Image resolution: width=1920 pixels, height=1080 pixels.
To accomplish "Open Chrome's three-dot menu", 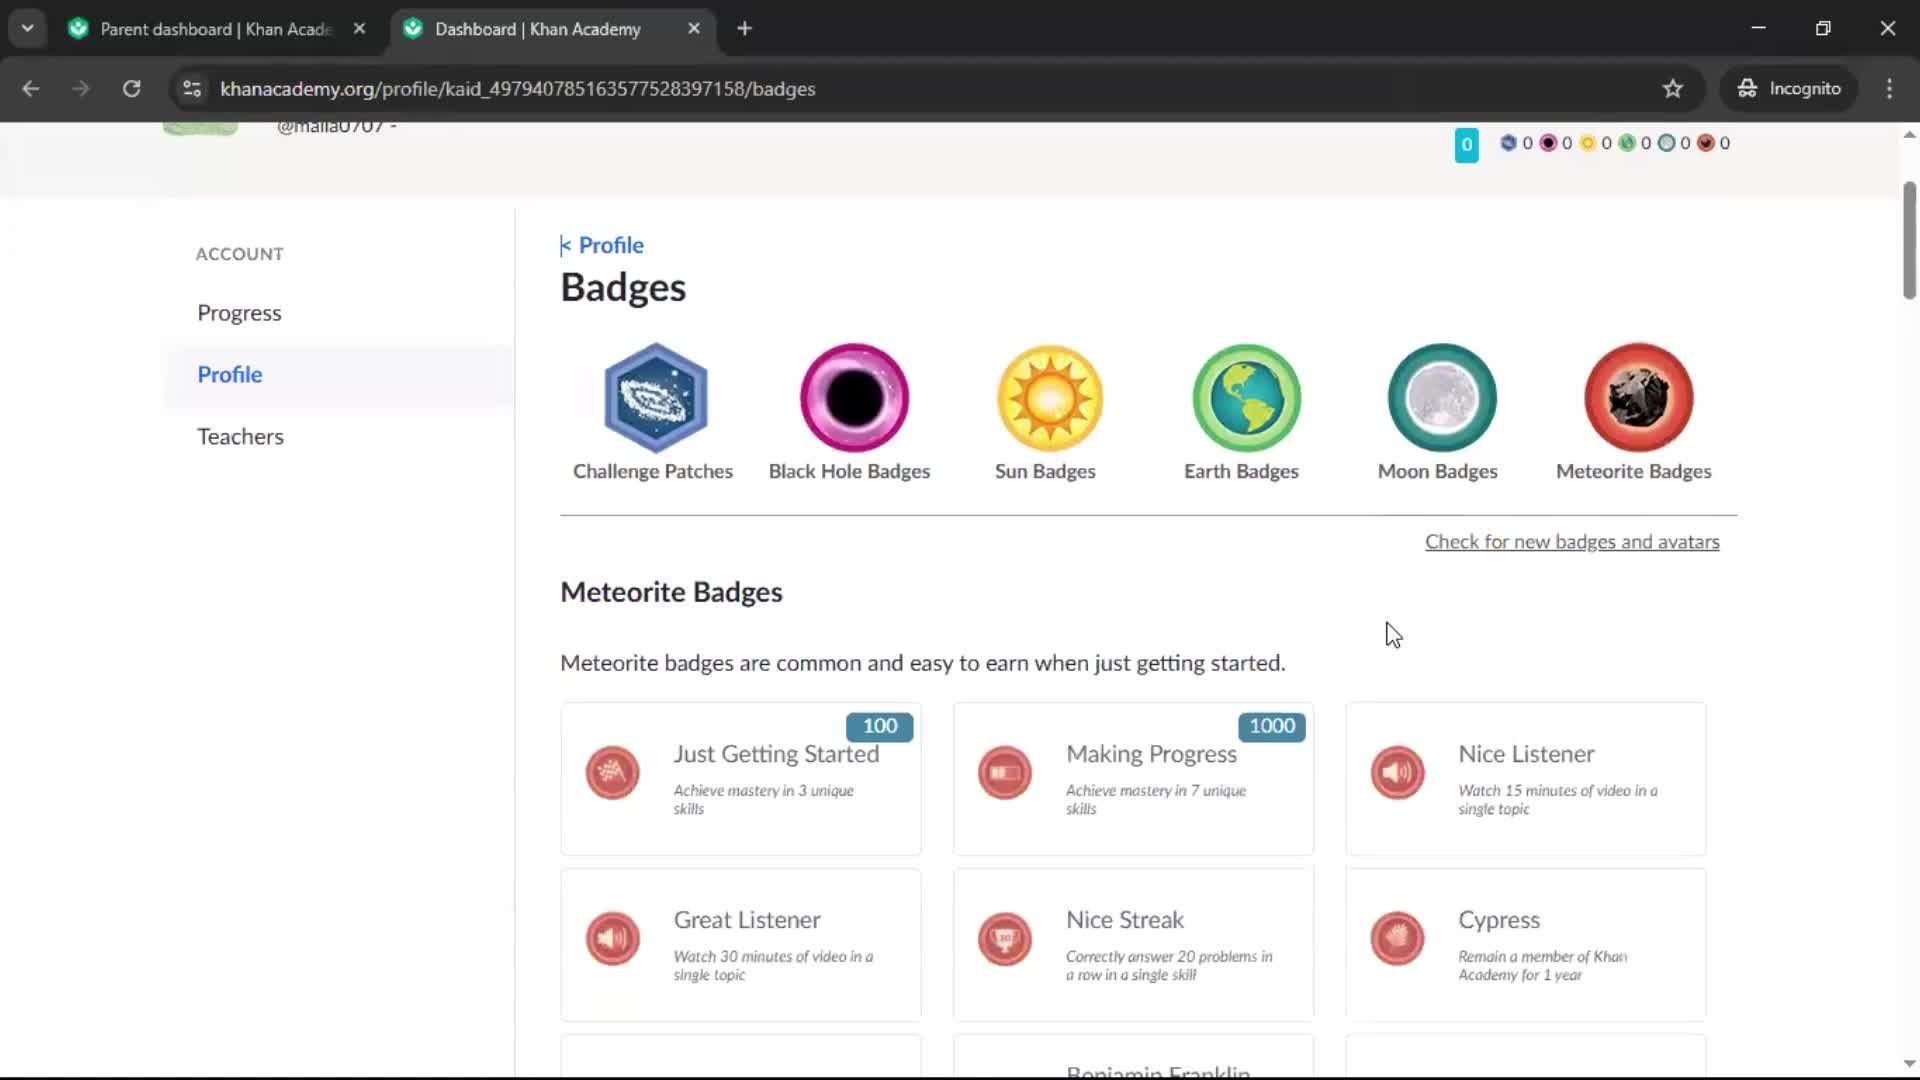I will pyautogui.click(x=1889, y=89).
